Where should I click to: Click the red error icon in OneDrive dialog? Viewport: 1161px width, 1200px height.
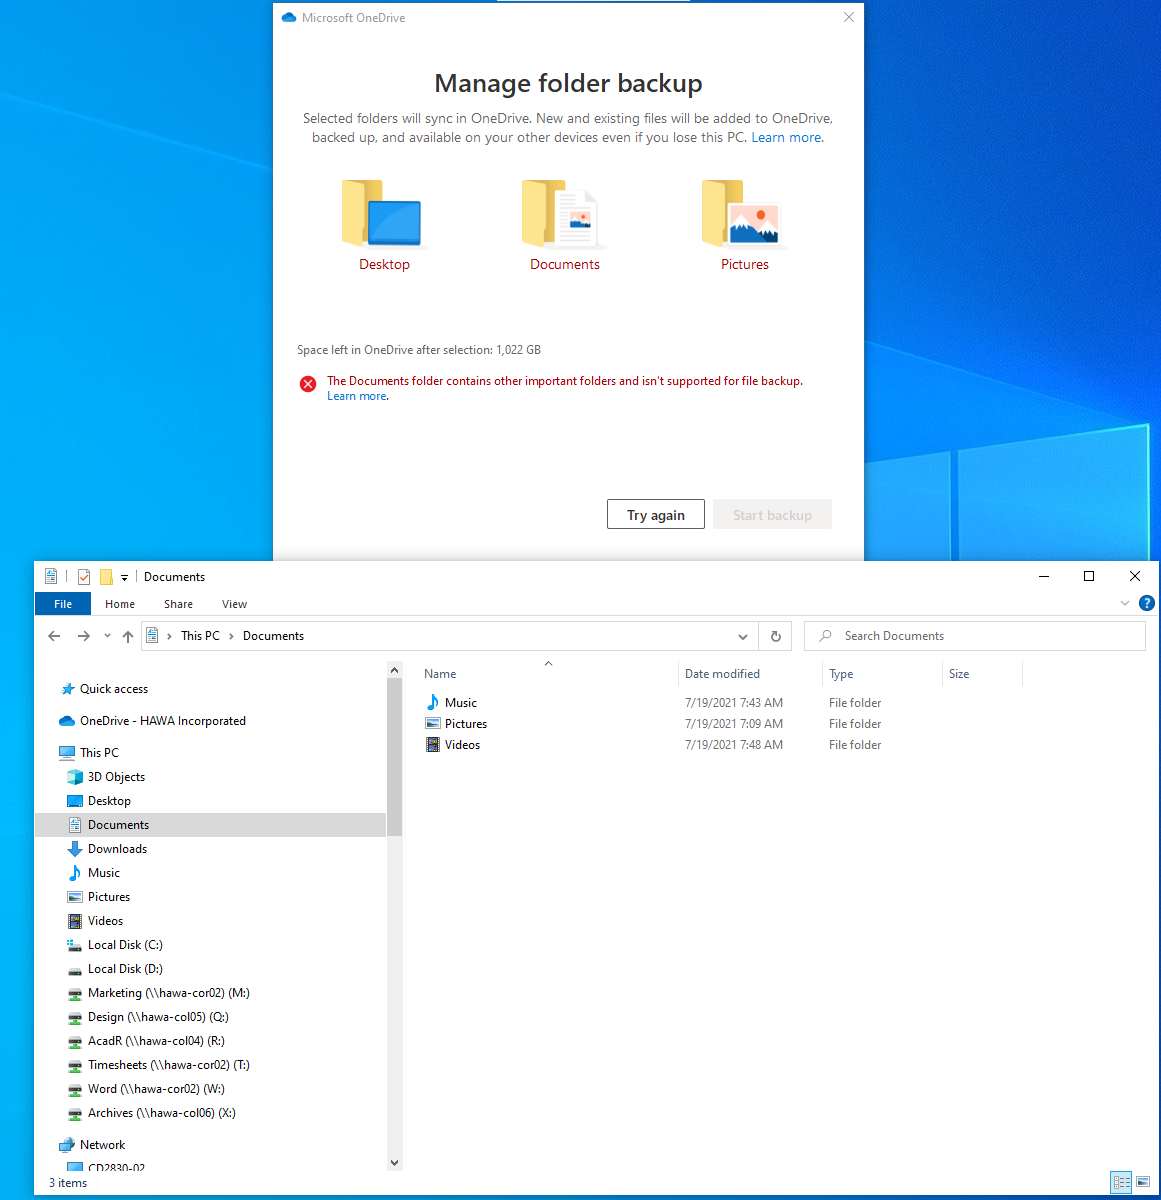click(308, 384)
